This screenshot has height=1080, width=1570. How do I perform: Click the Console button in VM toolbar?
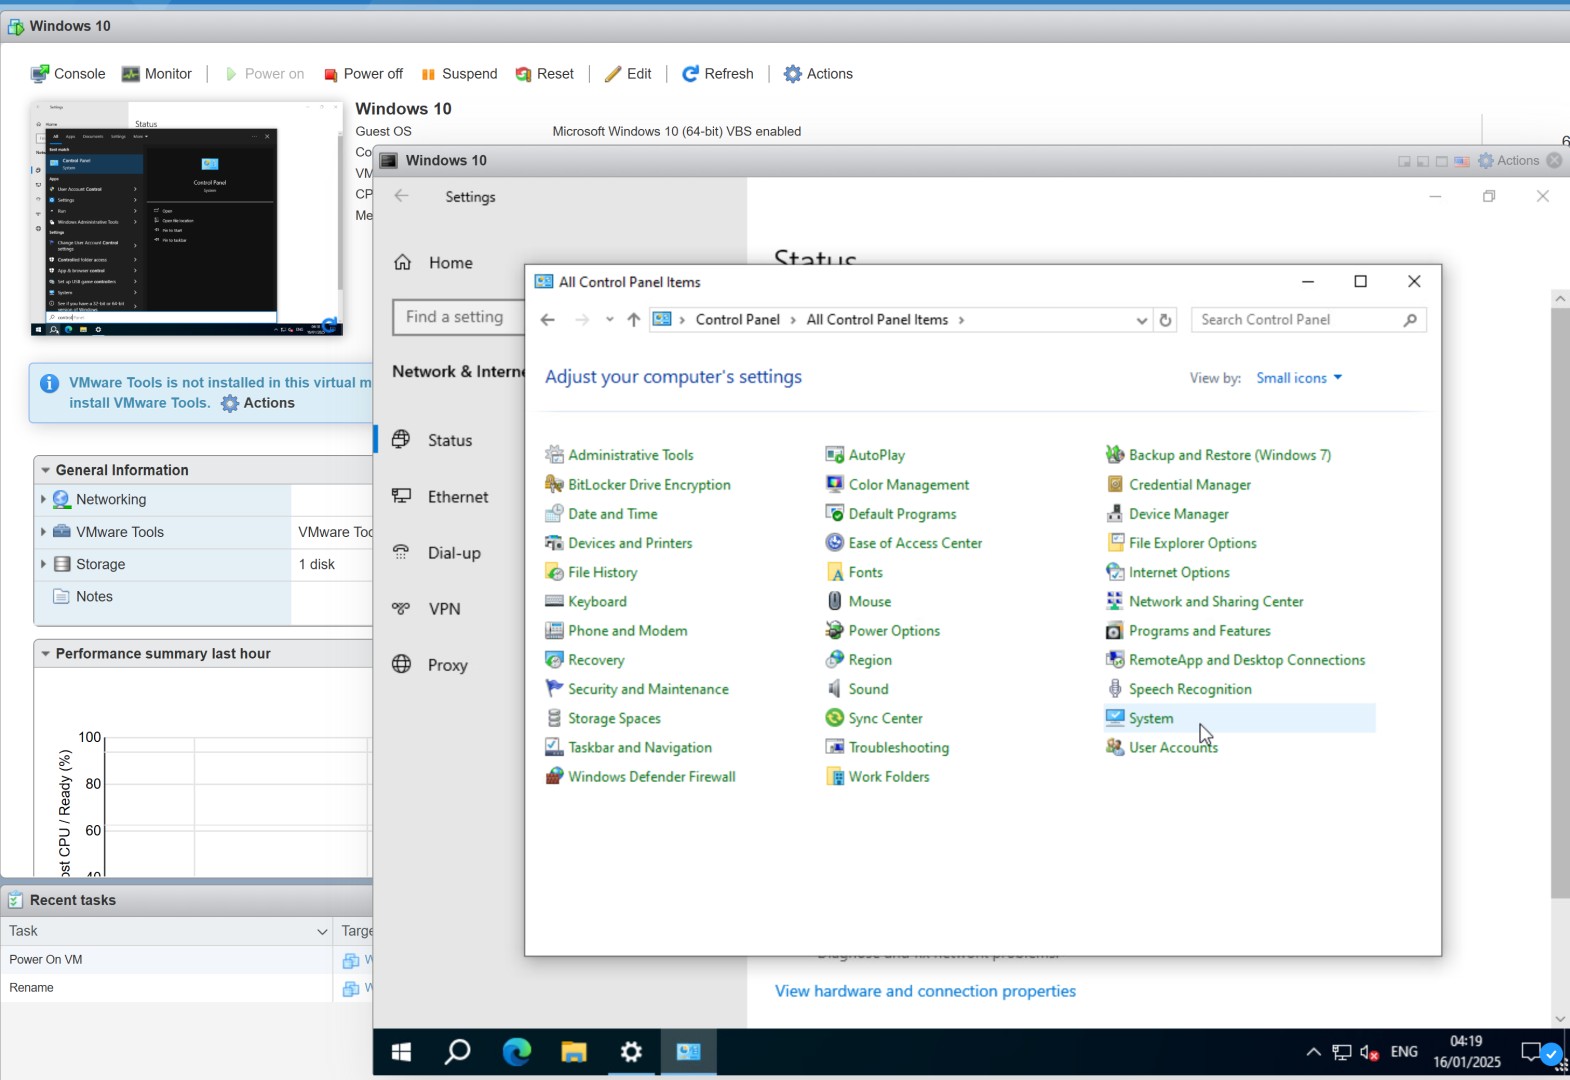click(x=68, y=74)
